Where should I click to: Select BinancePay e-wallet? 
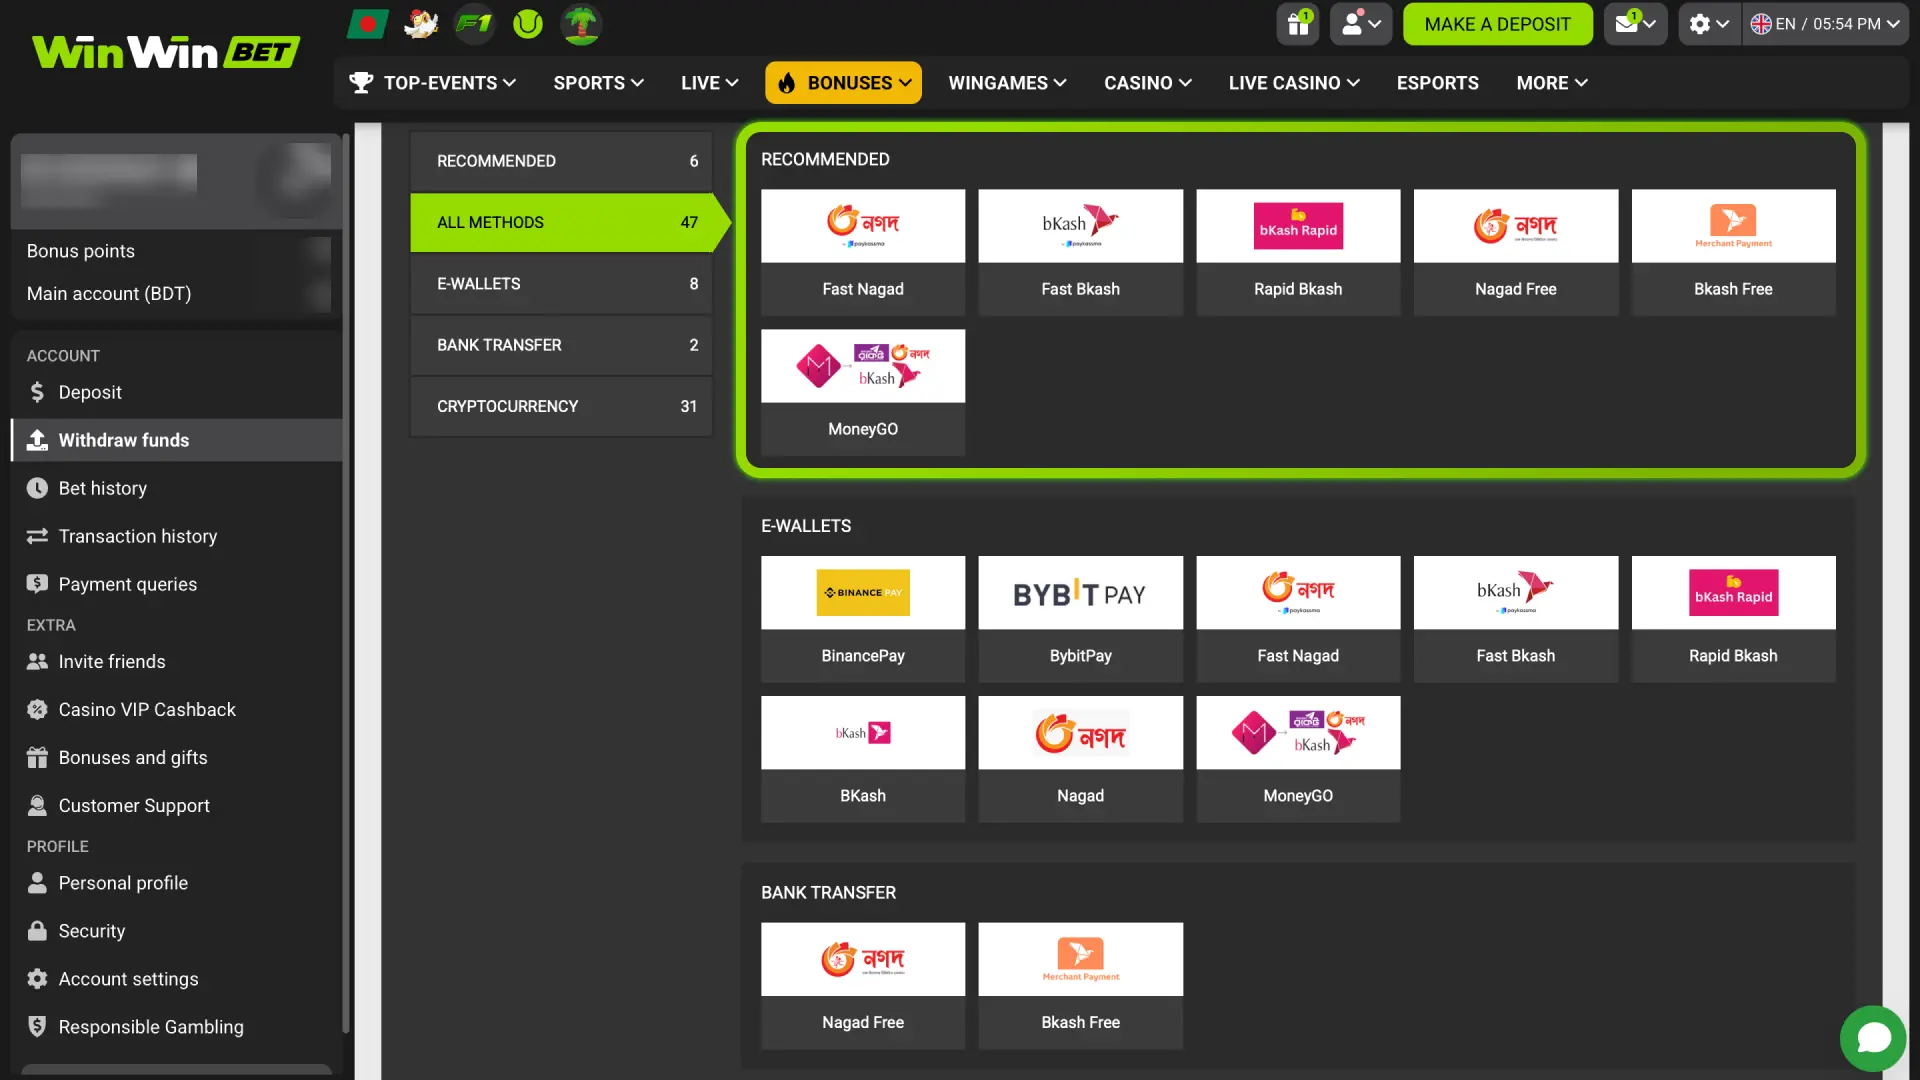coord(863,619)
